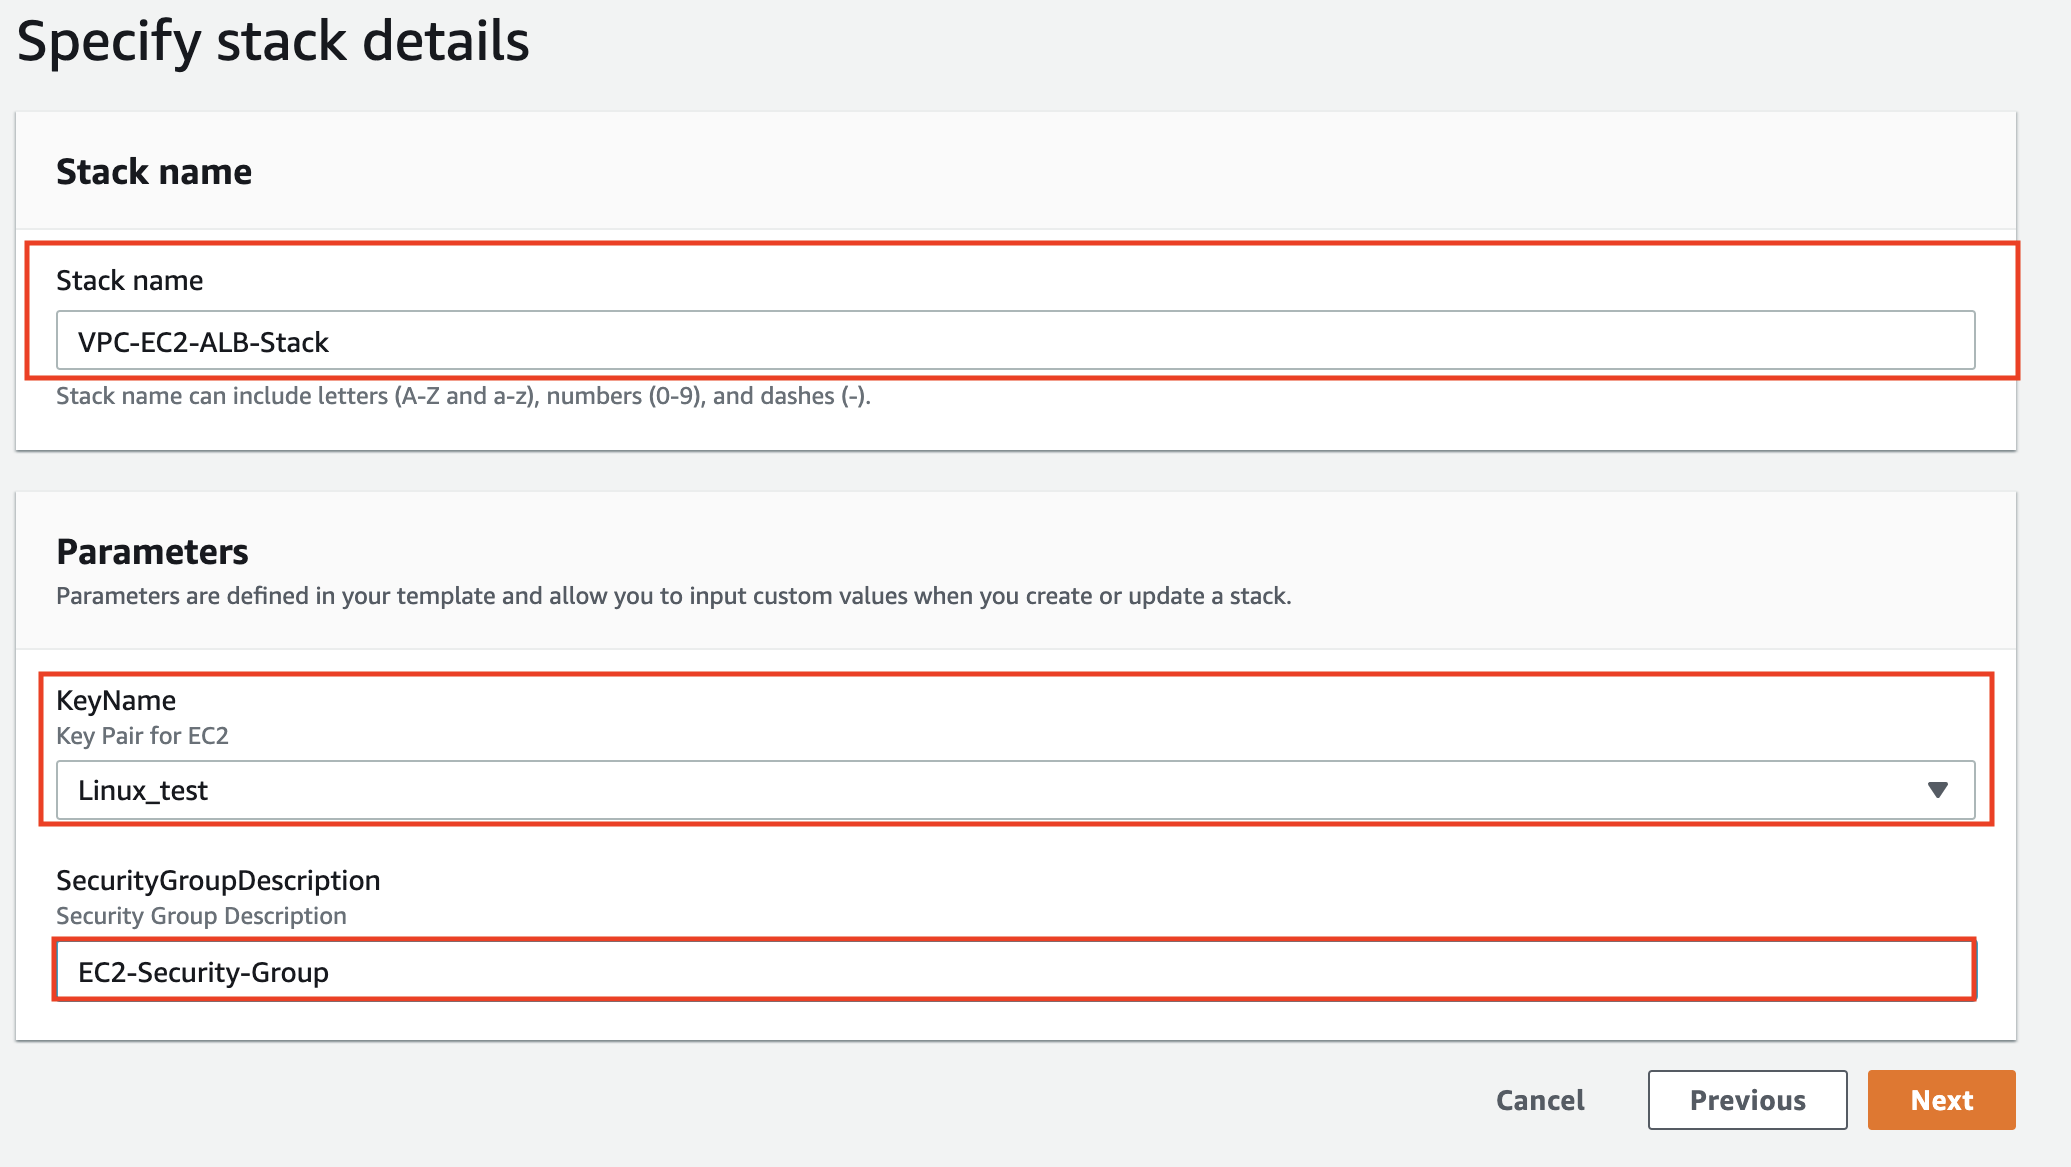Expand the key pair selection list
The height and width of the screenshot is (1167, 2071).
point(1938,790)
